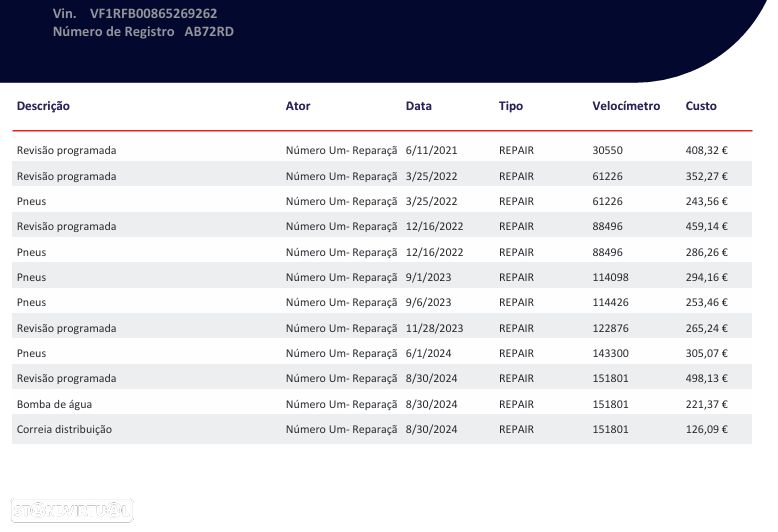This screenshot has width=778, height=532.
Task: Click the VIN number VF1RFB00865269262
Action: [153, 13]
